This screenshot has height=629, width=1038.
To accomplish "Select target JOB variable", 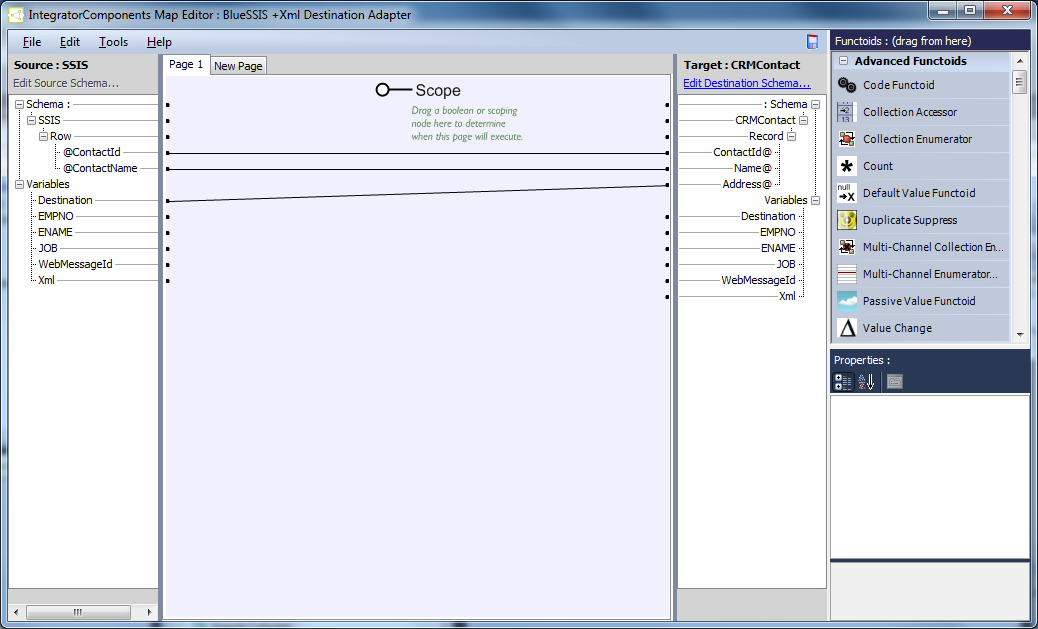I will click(786, 264).
